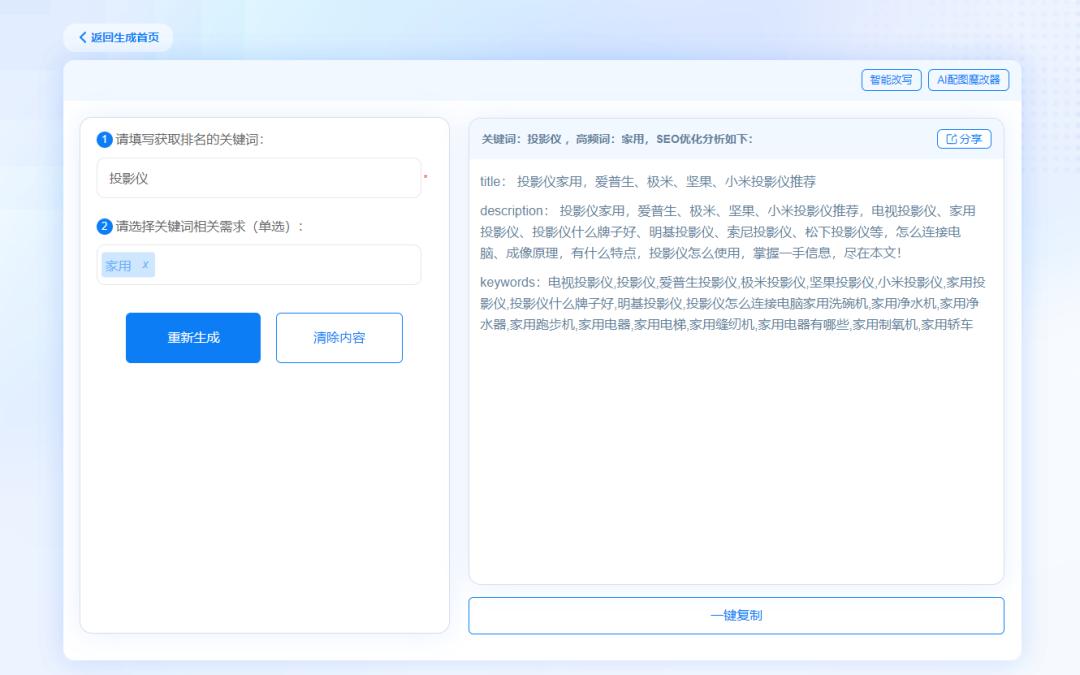
Task: Click the keyword input containing 投影仪
Action: (259, 178)
